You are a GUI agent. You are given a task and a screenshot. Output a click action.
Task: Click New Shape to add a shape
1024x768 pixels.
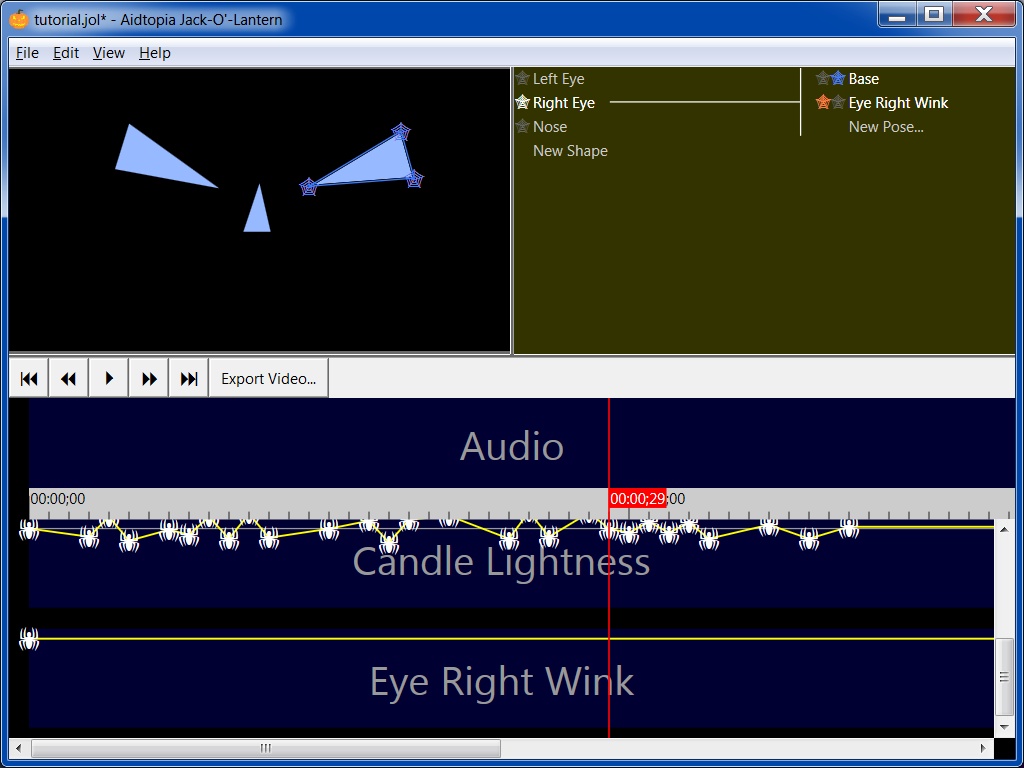570,151
